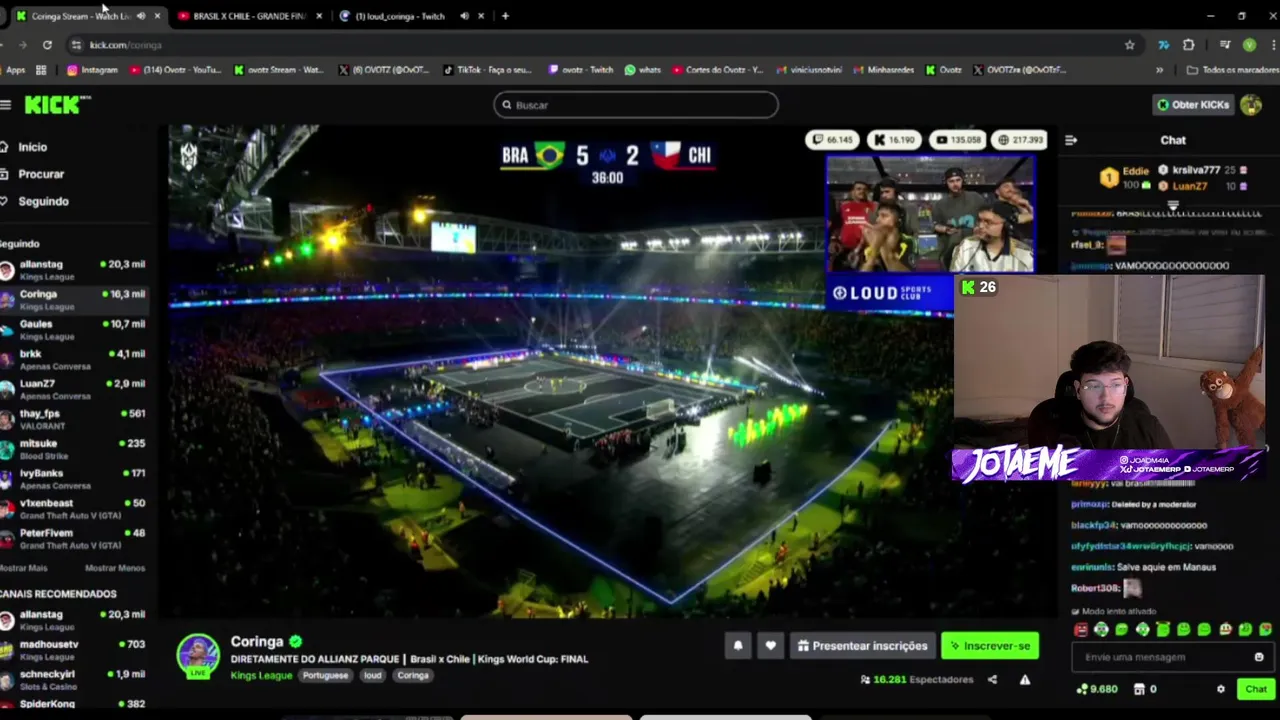This screenshot has height=720, width=1280.
Task: Click the Inscrever-se button
Action: click(x=990, y=646)
